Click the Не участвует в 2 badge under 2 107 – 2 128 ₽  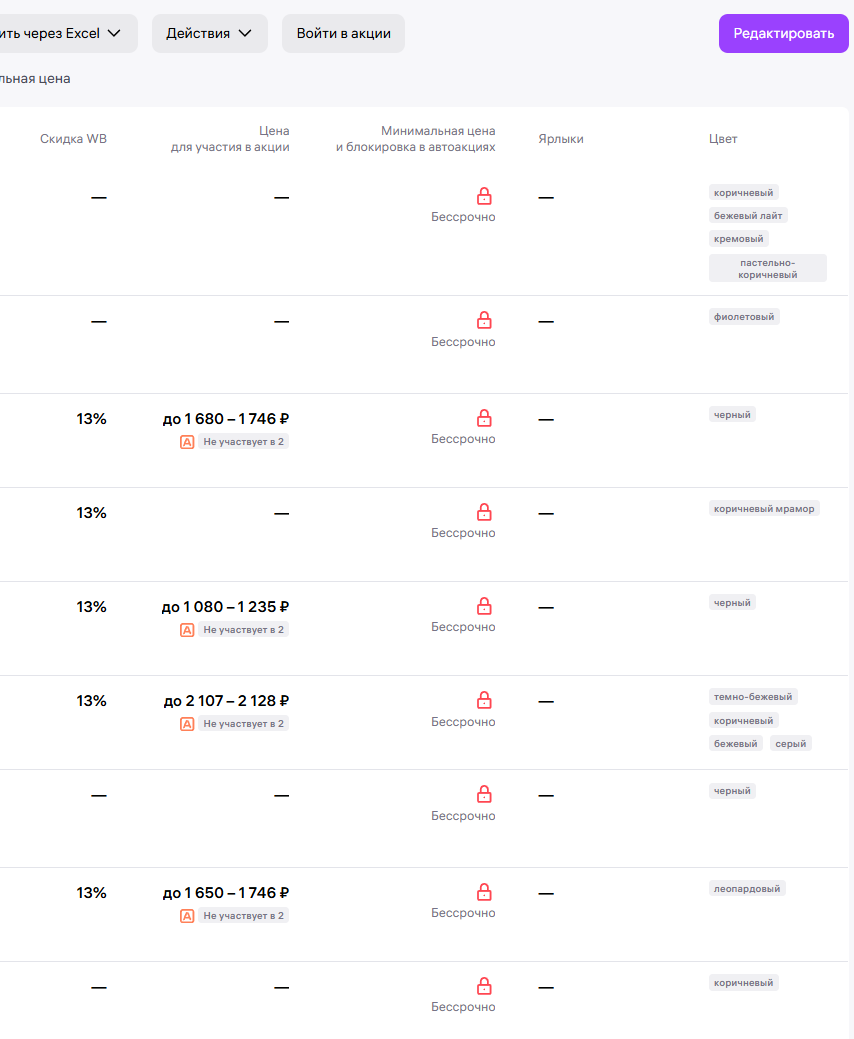[243, 724]
